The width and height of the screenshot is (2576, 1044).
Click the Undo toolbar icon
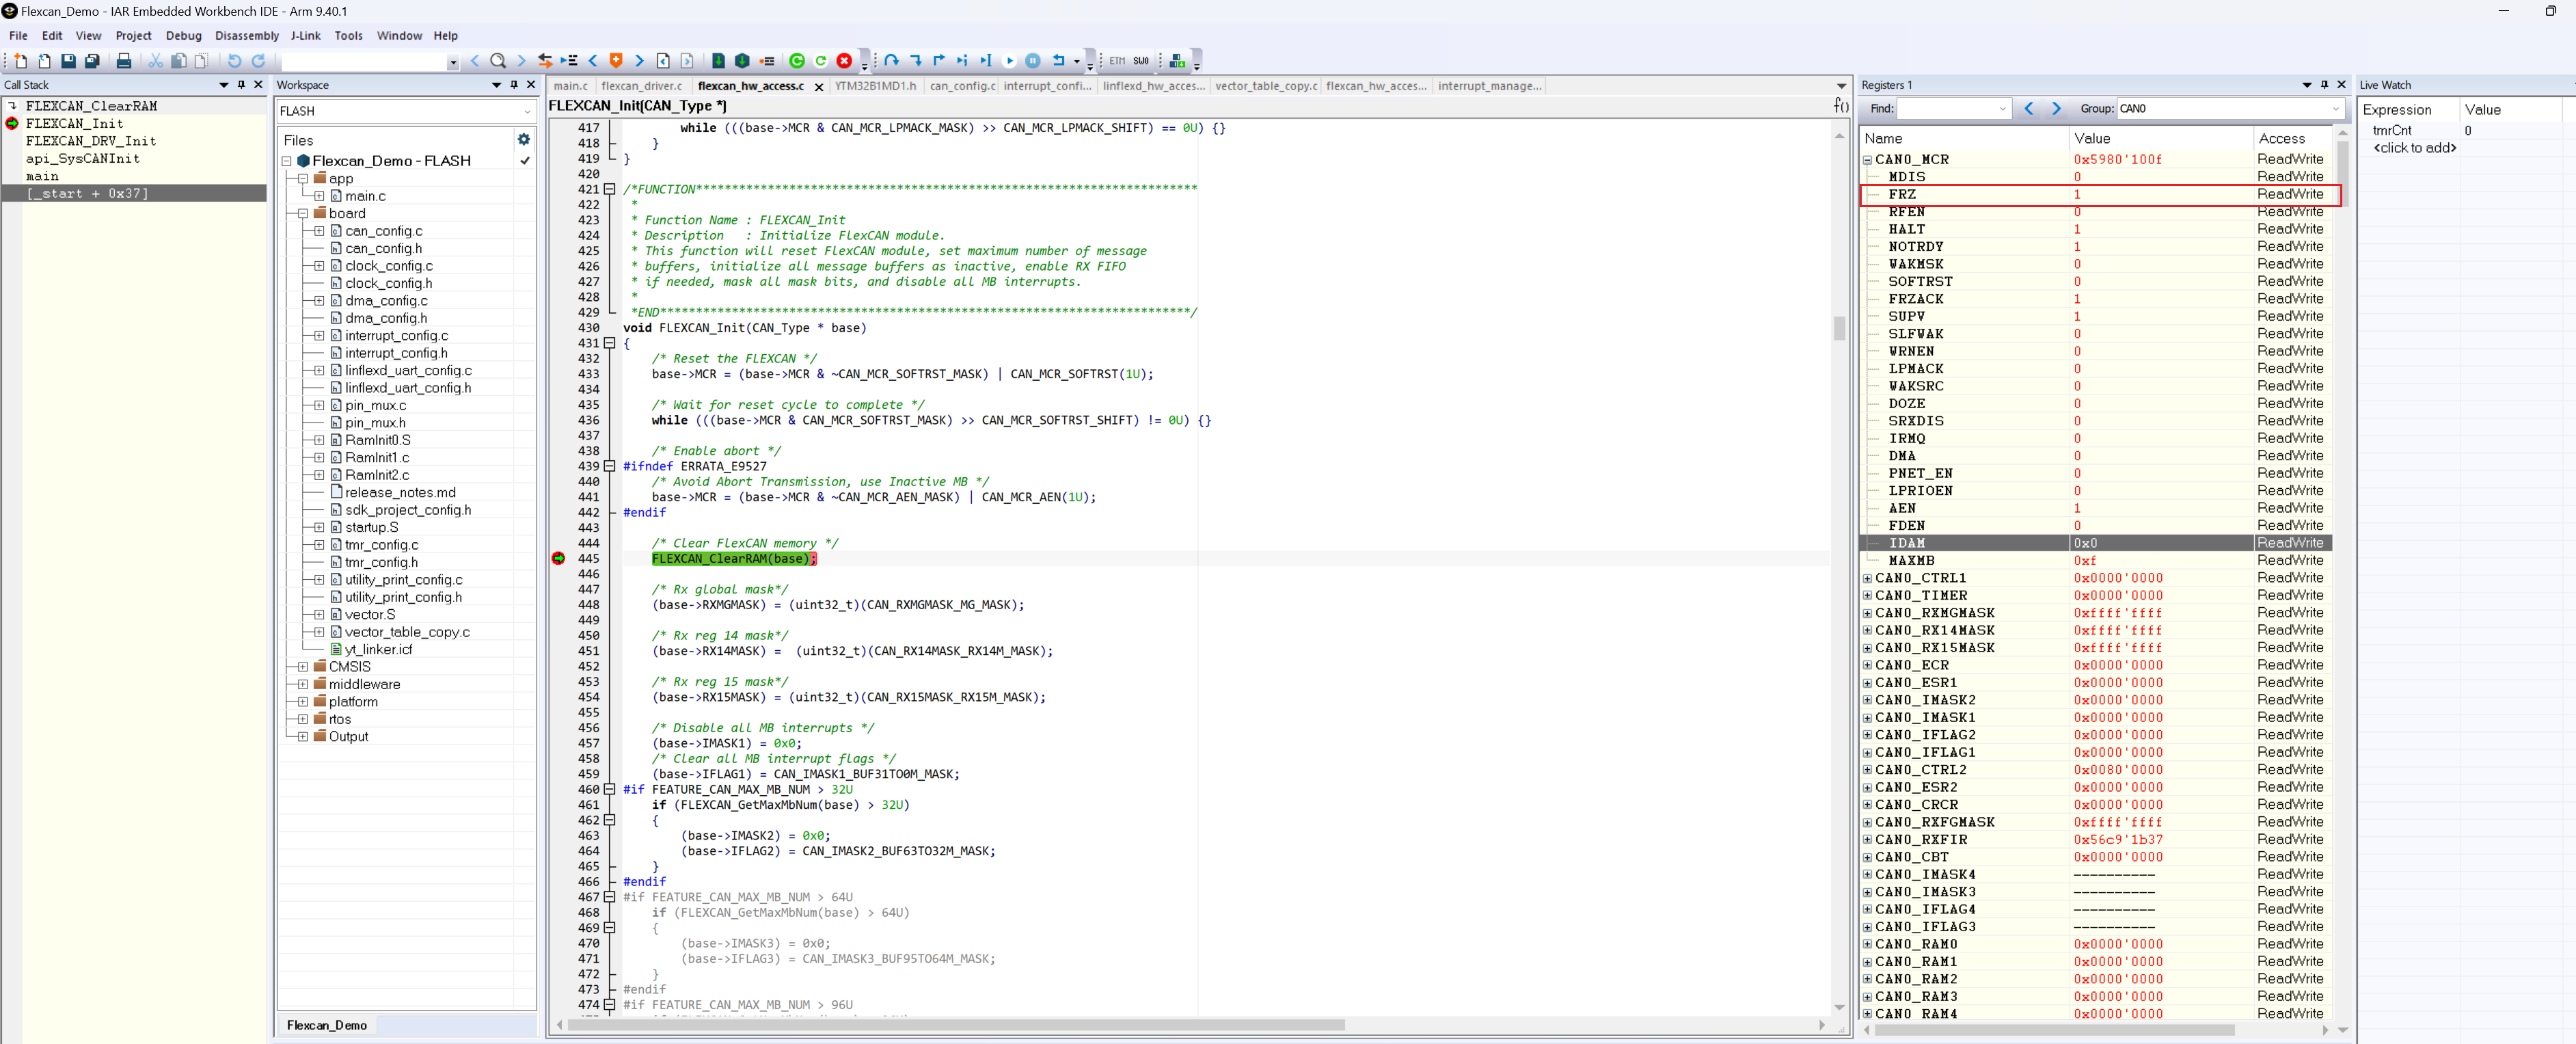tap(235, 61)
